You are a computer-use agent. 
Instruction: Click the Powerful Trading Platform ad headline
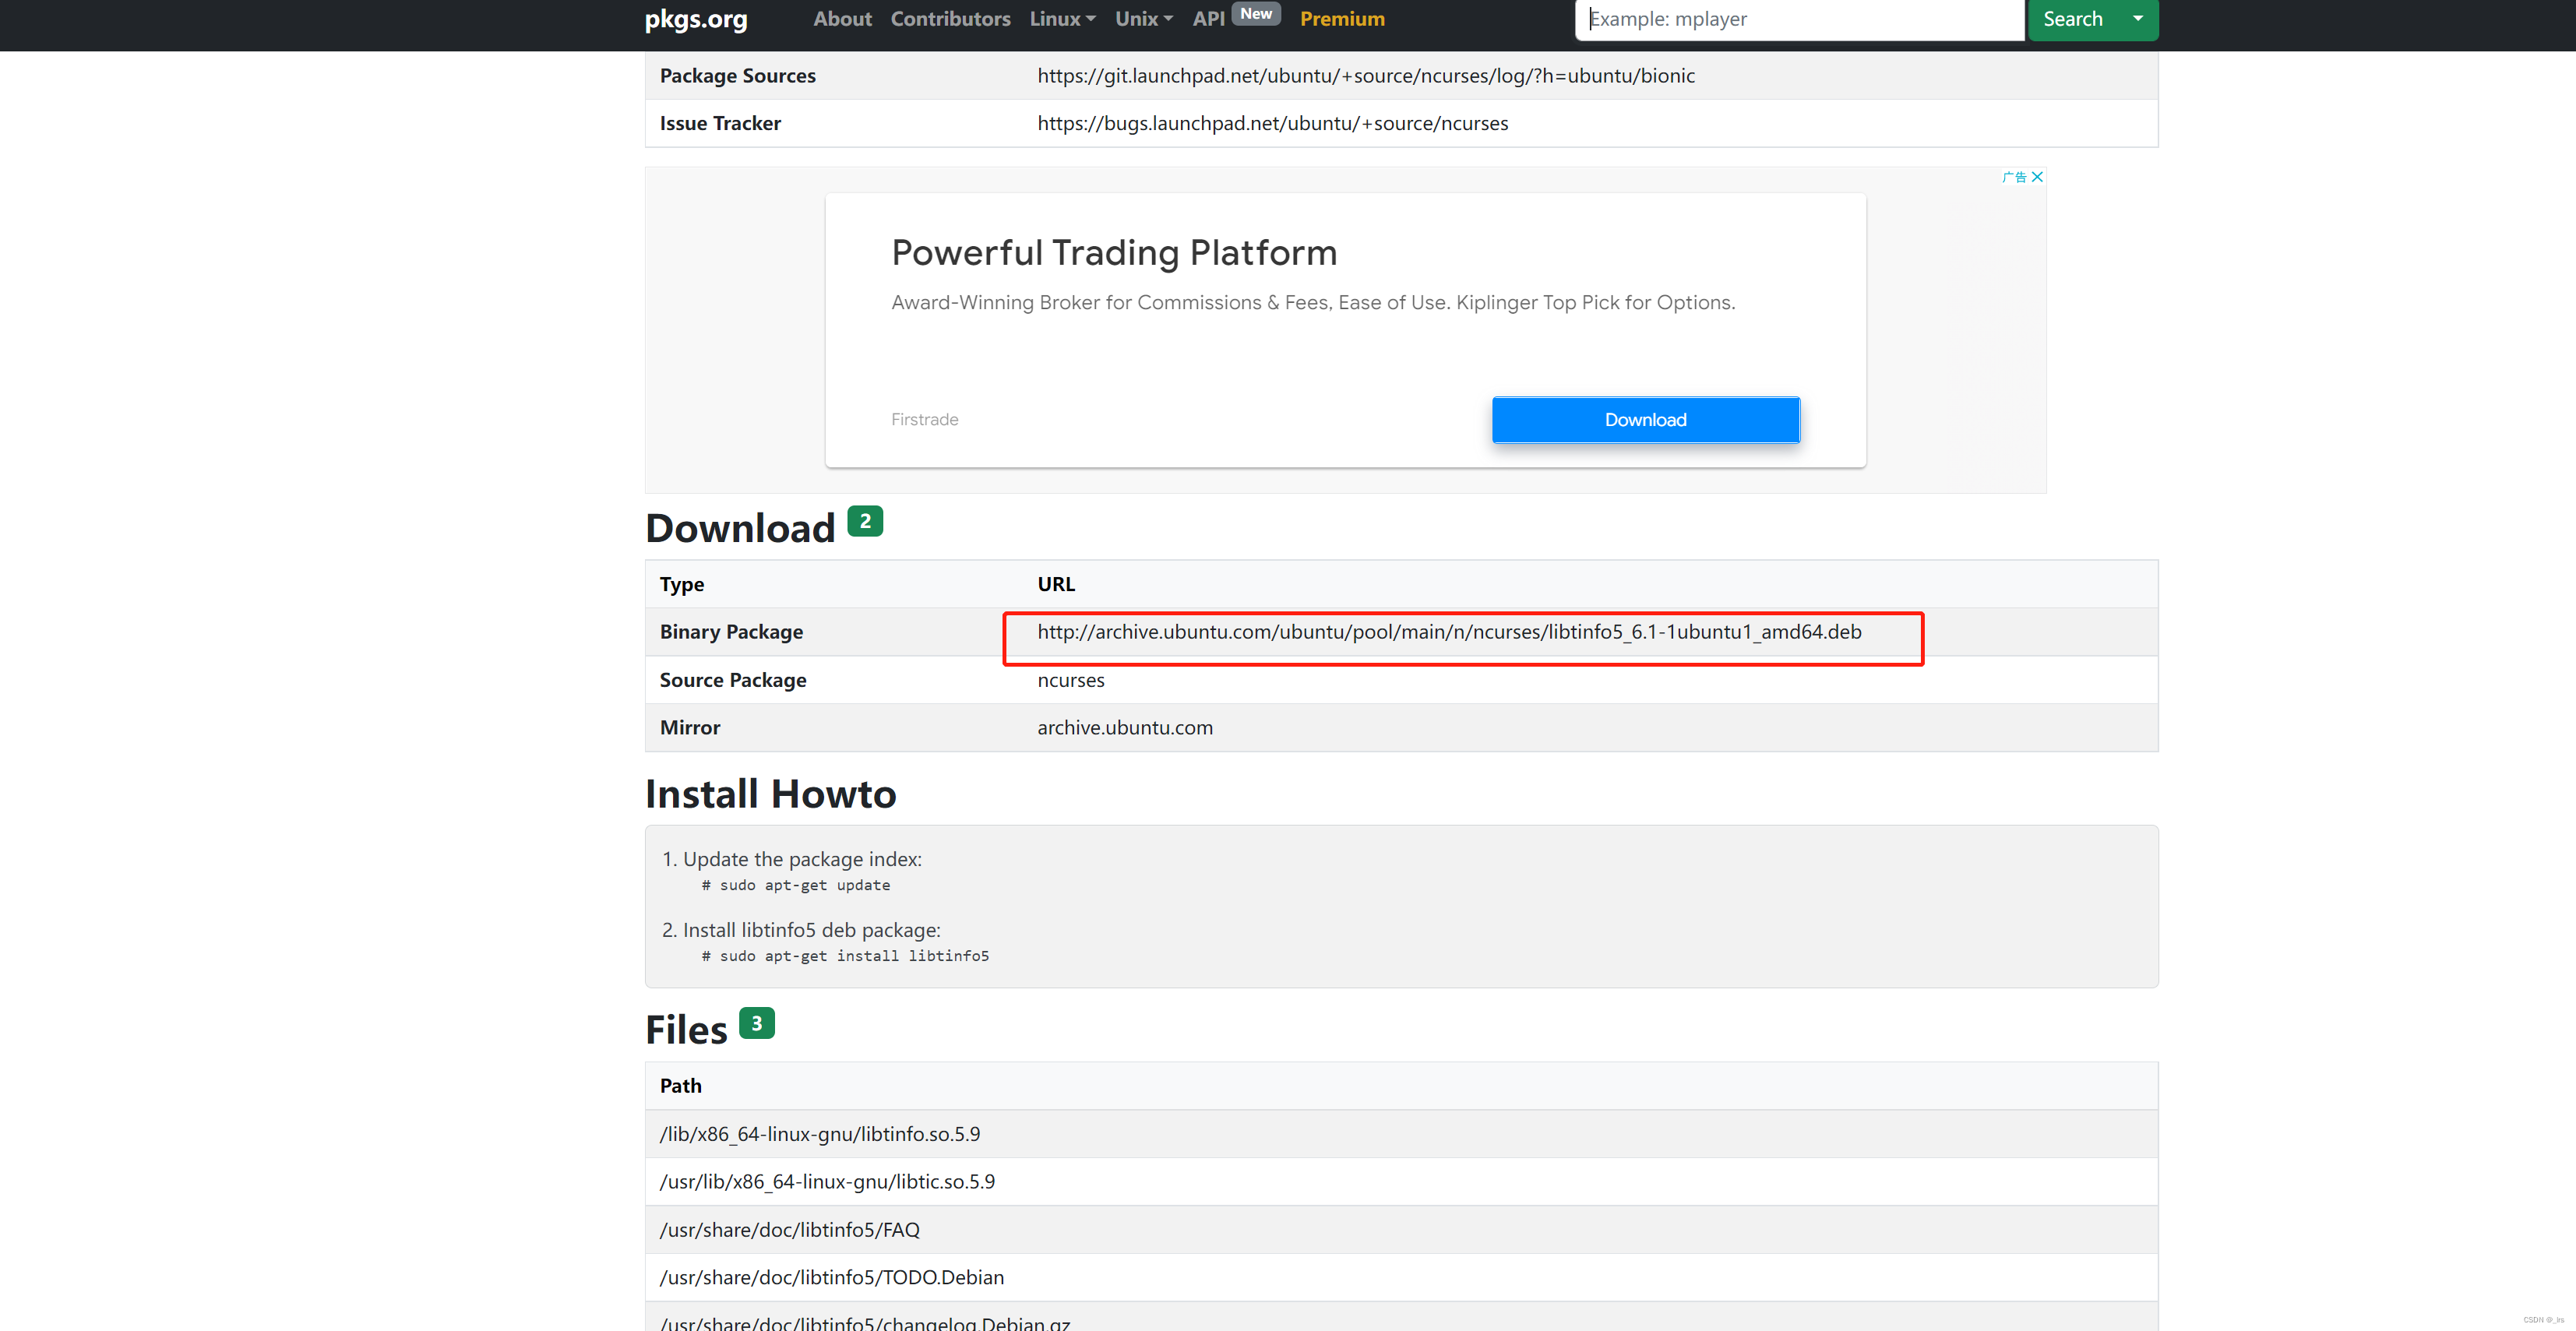point(1113,253)
